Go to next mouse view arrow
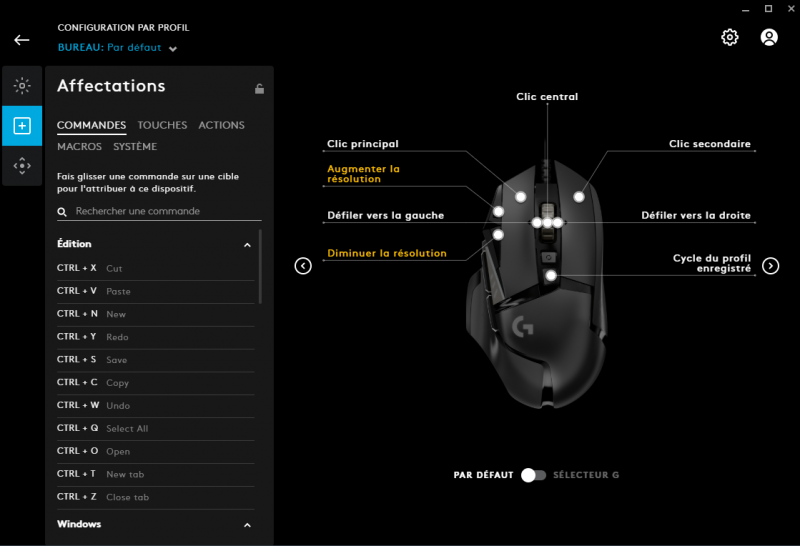This screenshot has width=800, height=546. 770,265
